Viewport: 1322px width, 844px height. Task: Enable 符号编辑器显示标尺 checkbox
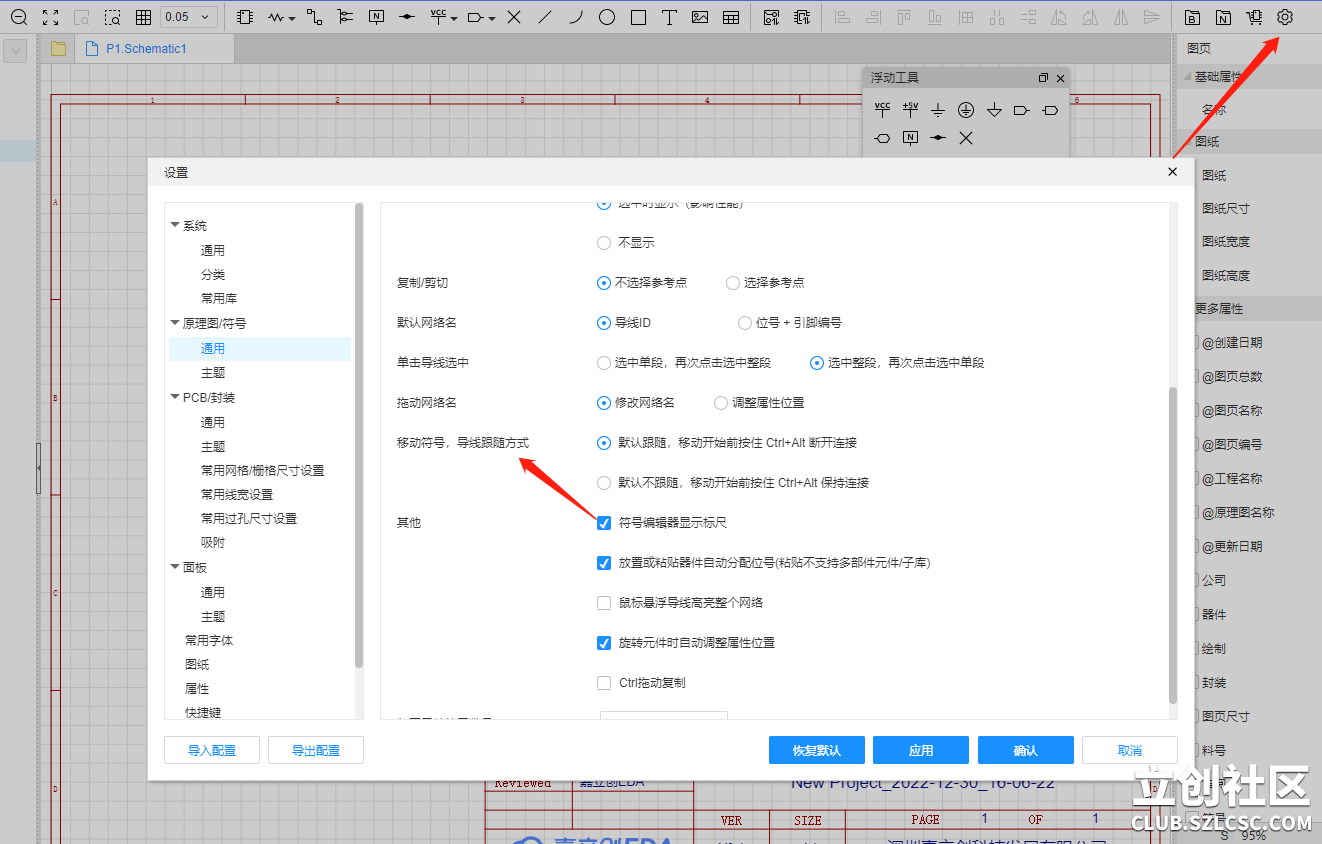604,523
